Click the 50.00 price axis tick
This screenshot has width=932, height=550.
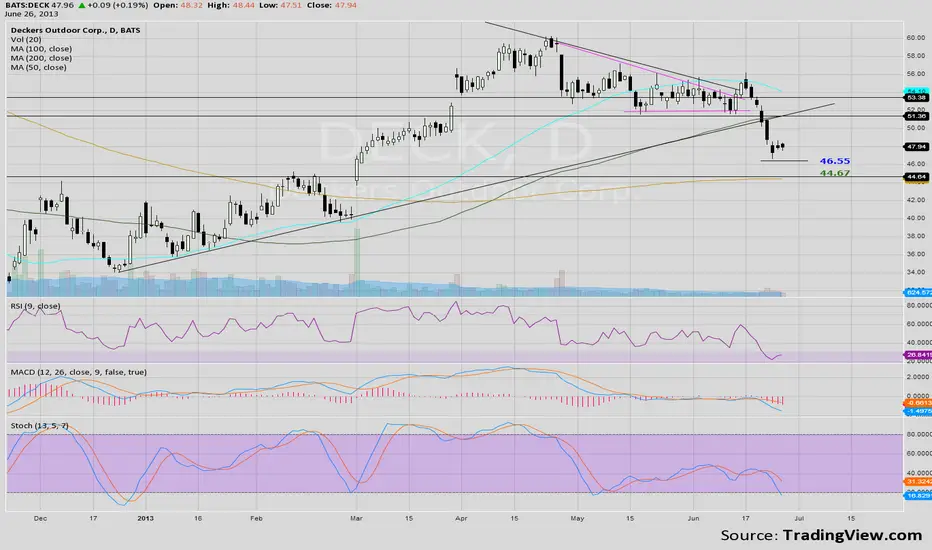point(915,128)
